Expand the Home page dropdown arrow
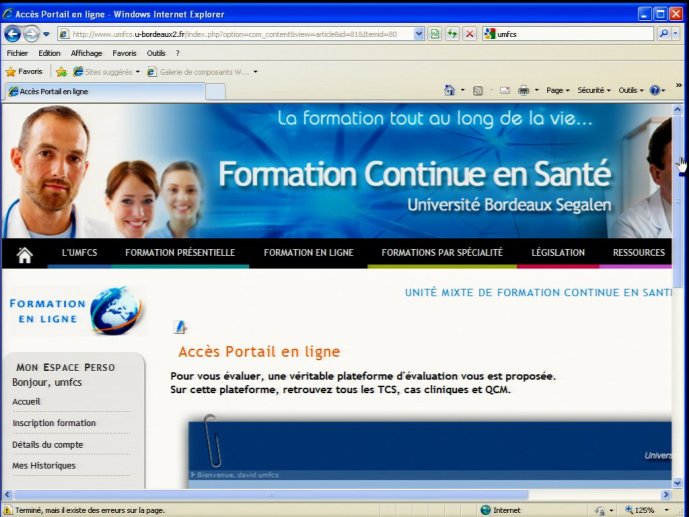 click(x=462, y=90)
